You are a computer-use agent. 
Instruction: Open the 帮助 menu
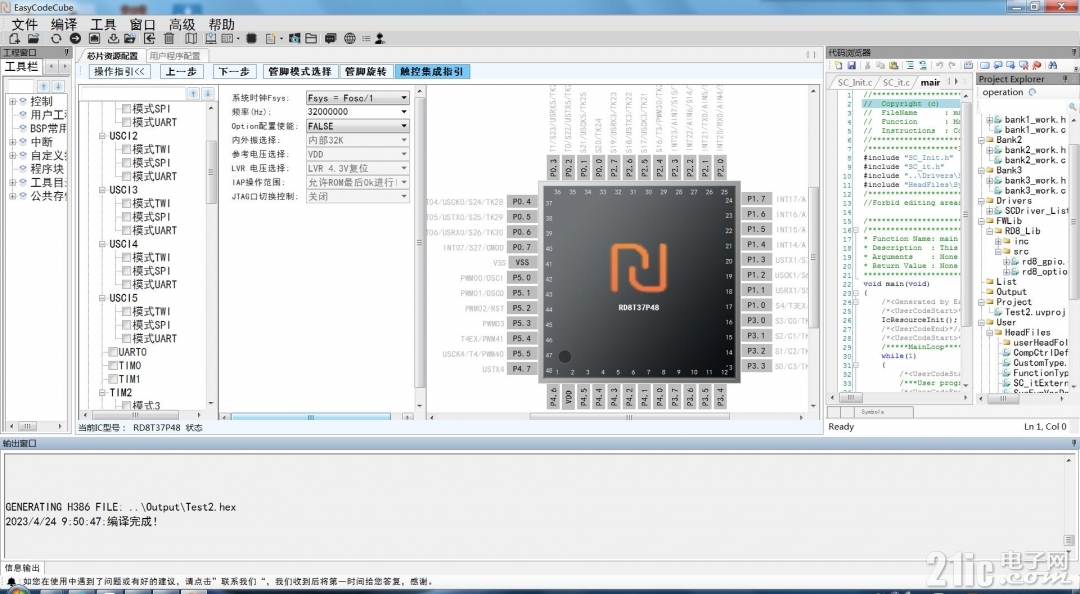(x=222, y=24)
